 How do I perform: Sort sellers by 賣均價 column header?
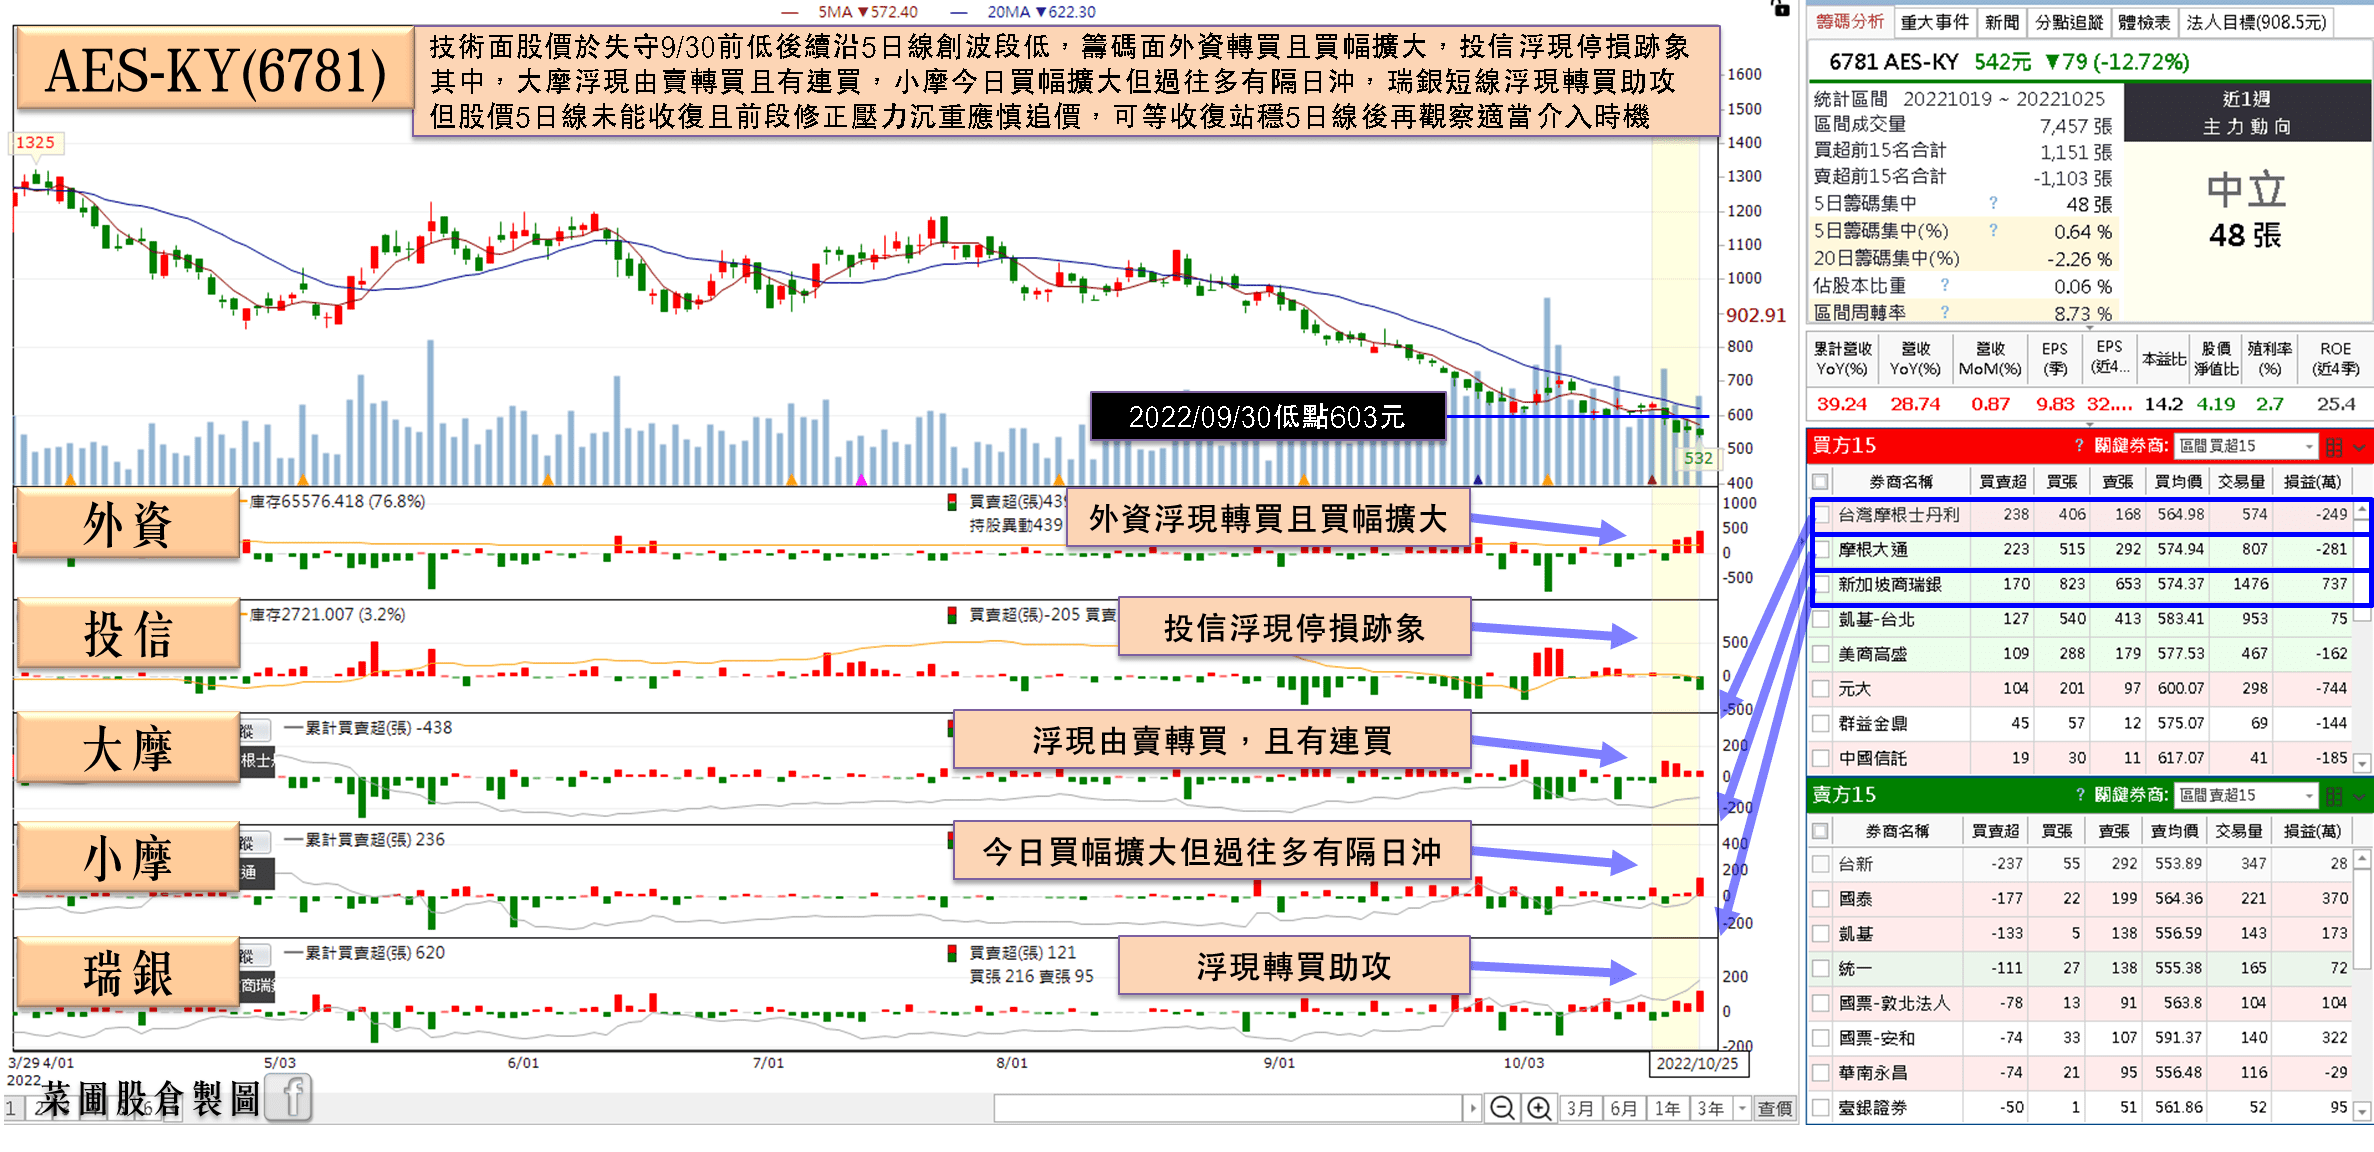[x=2174, y=831]
